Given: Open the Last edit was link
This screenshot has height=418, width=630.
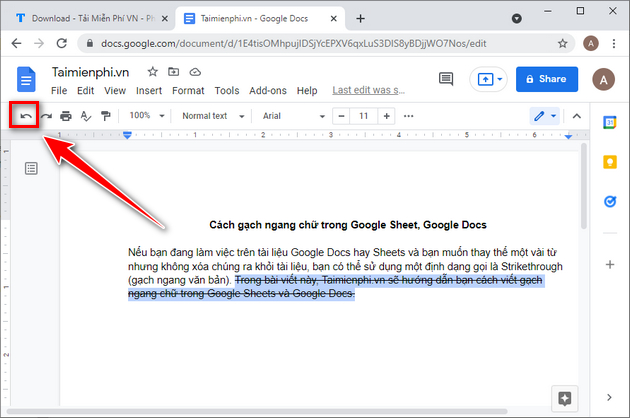Looking at the screenshot, I should click(368, 90).
